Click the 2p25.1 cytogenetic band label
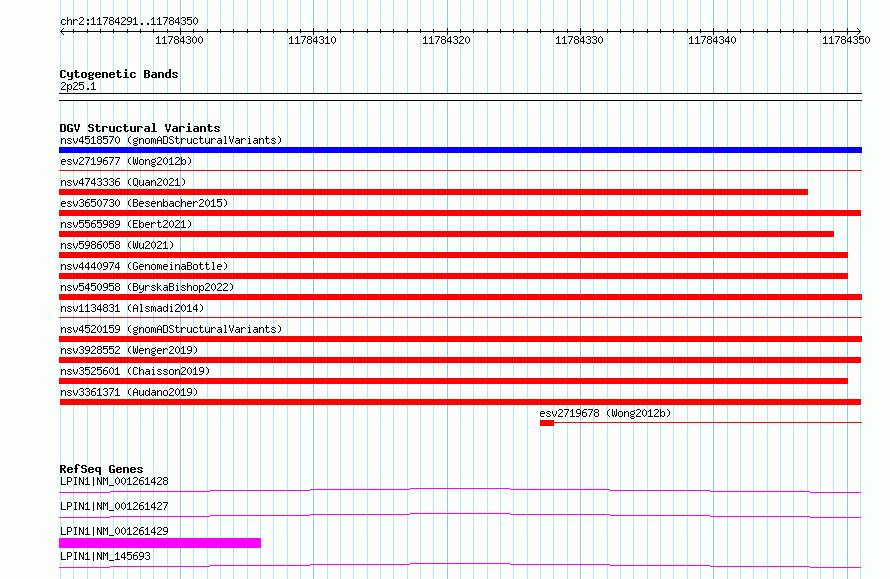890x579 pixels. pyautogui.click(x=78, y=86)
